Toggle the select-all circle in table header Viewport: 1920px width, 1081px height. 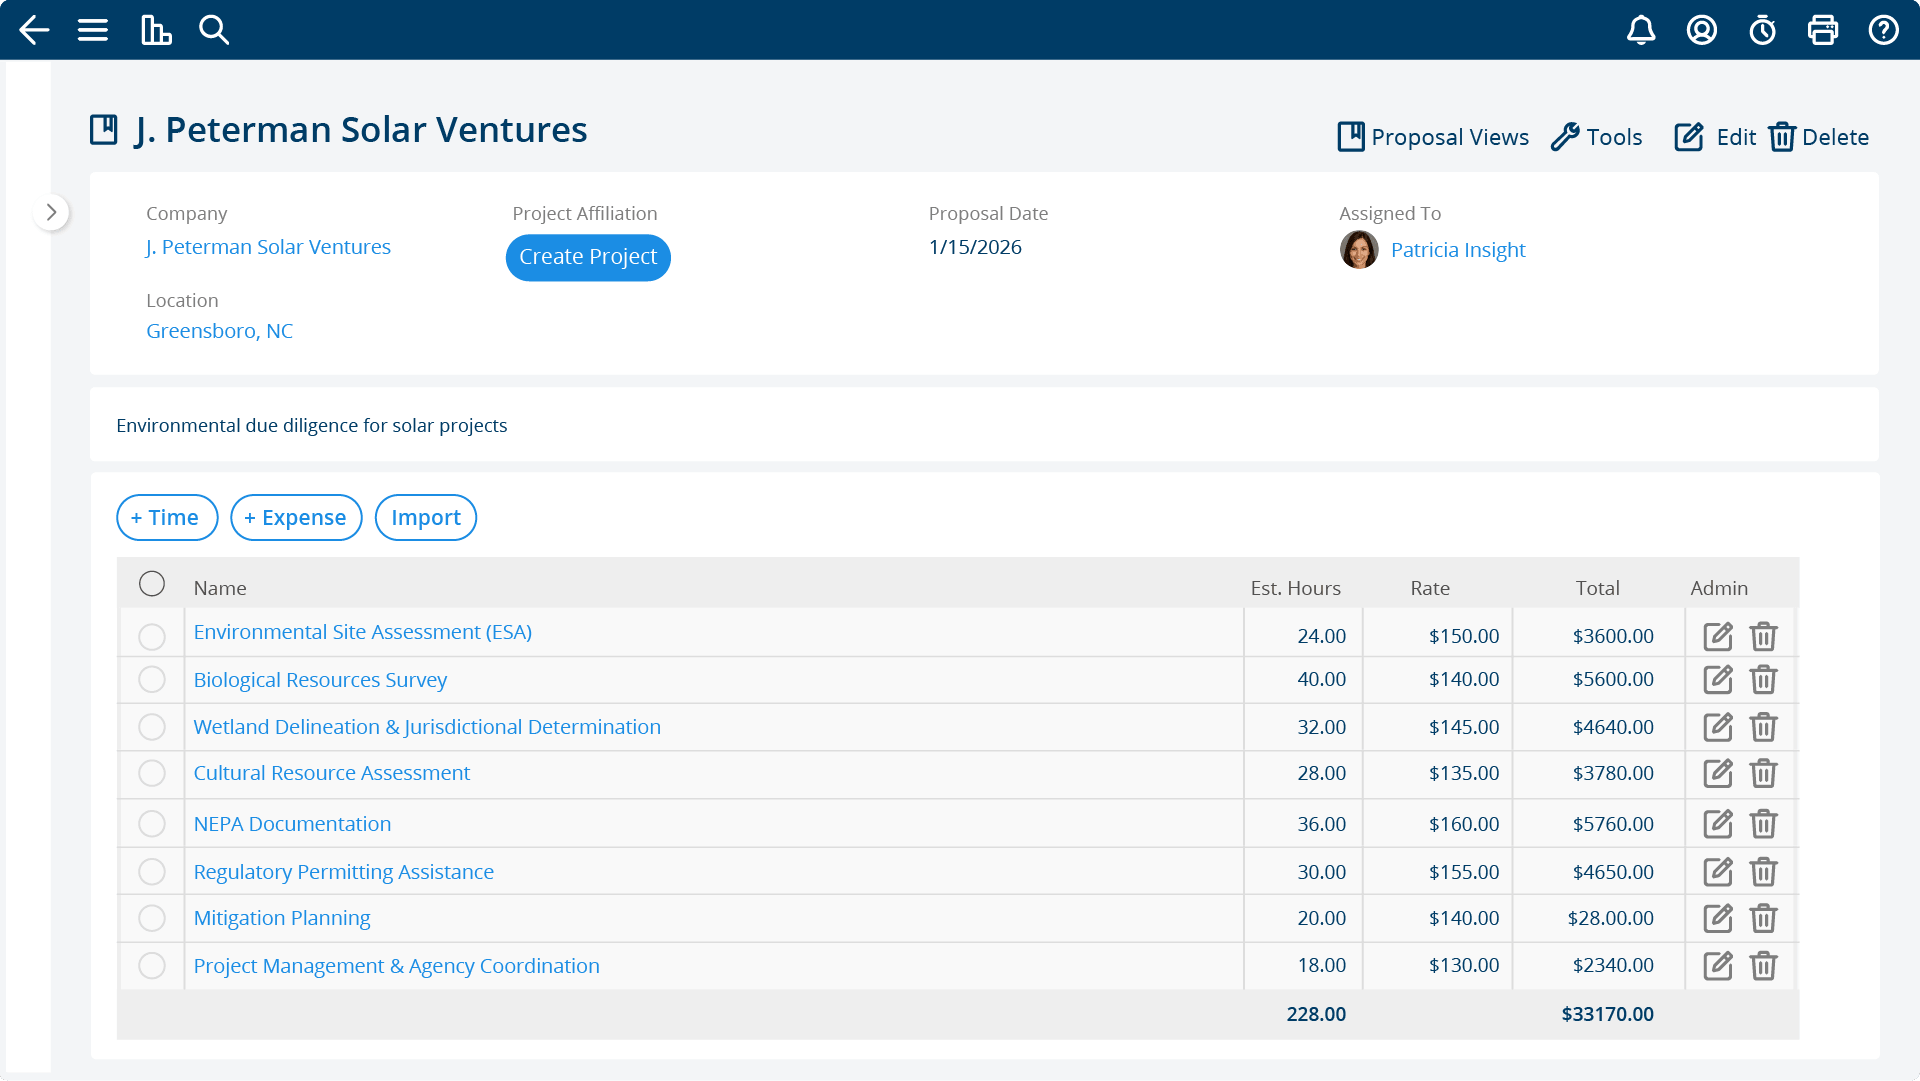point(152,584)
